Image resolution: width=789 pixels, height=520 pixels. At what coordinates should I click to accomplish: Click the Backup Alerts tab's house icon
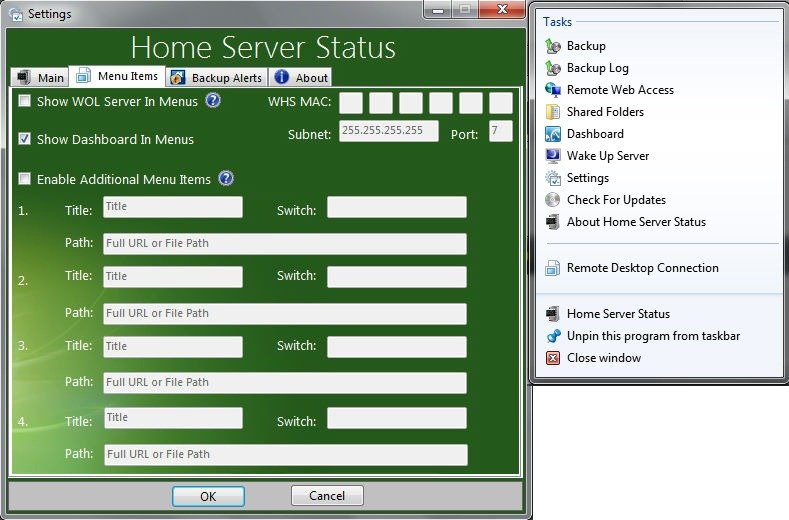tap(178, 77)
